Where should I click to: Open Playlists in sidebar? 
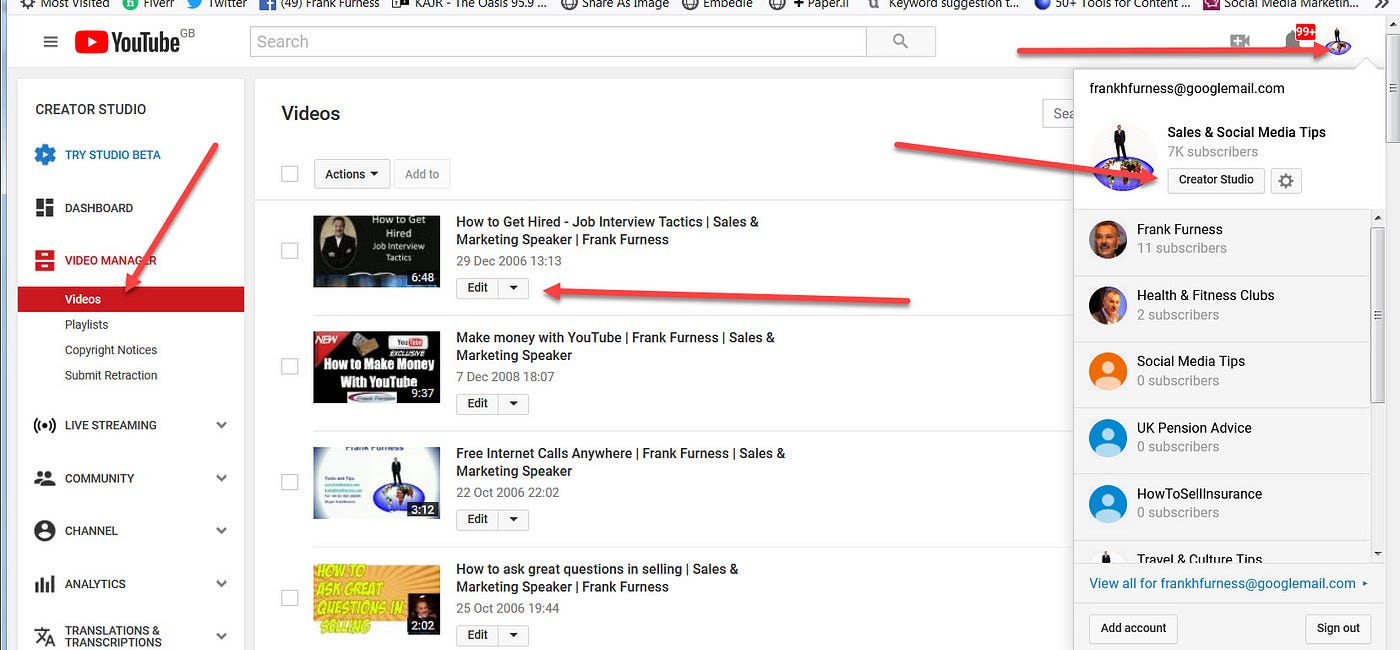86,325
